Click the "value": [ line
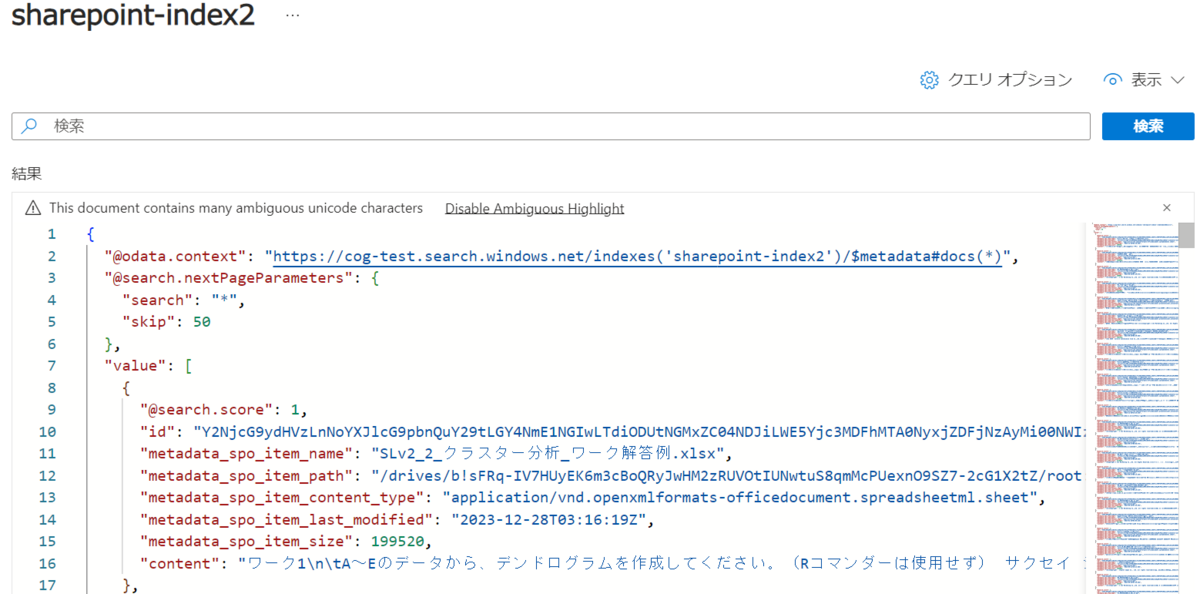This screenshot has height=594, width=1200. pyautogui.click(x=148, y=366)
